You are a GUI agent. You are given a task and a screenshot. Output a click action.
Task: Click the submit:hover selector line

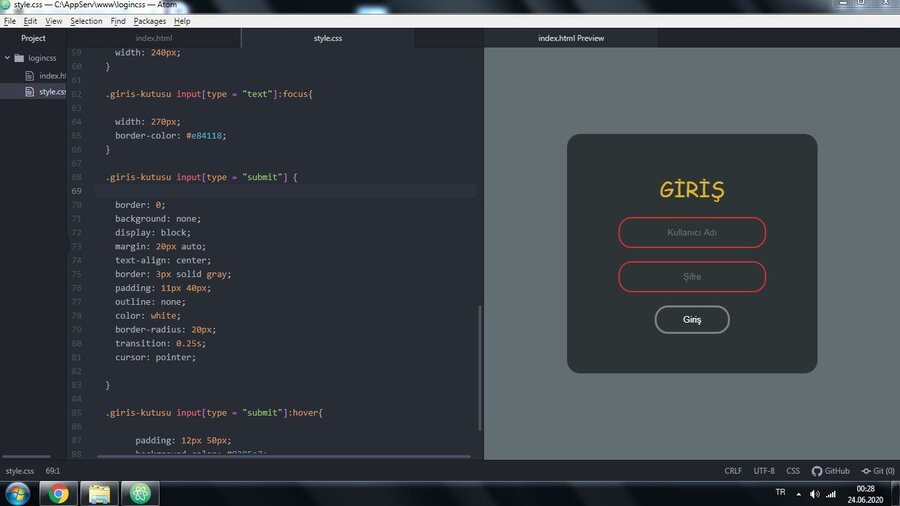click(214, 413)
